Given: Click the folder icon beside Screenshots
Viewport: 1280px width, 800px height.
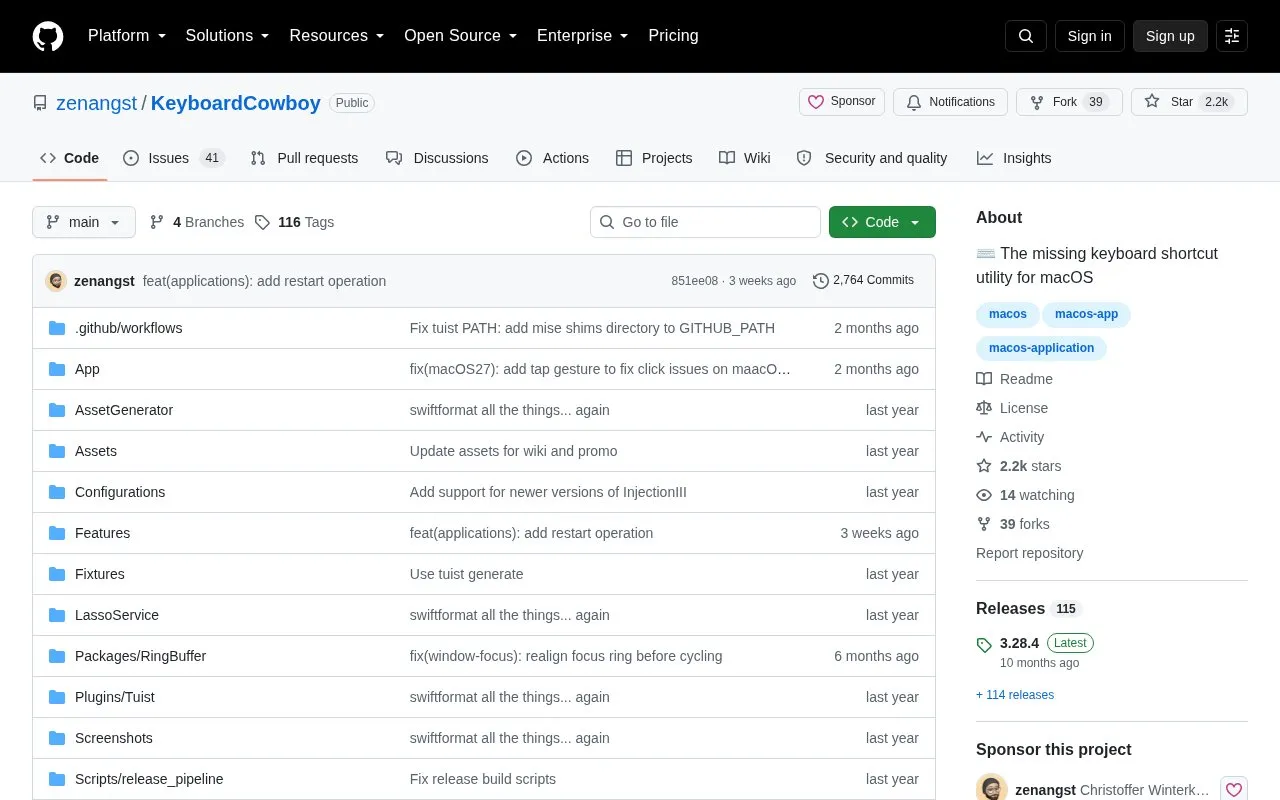Looking at the screenshot, I should pyautogui.click(x=57, y=738).
